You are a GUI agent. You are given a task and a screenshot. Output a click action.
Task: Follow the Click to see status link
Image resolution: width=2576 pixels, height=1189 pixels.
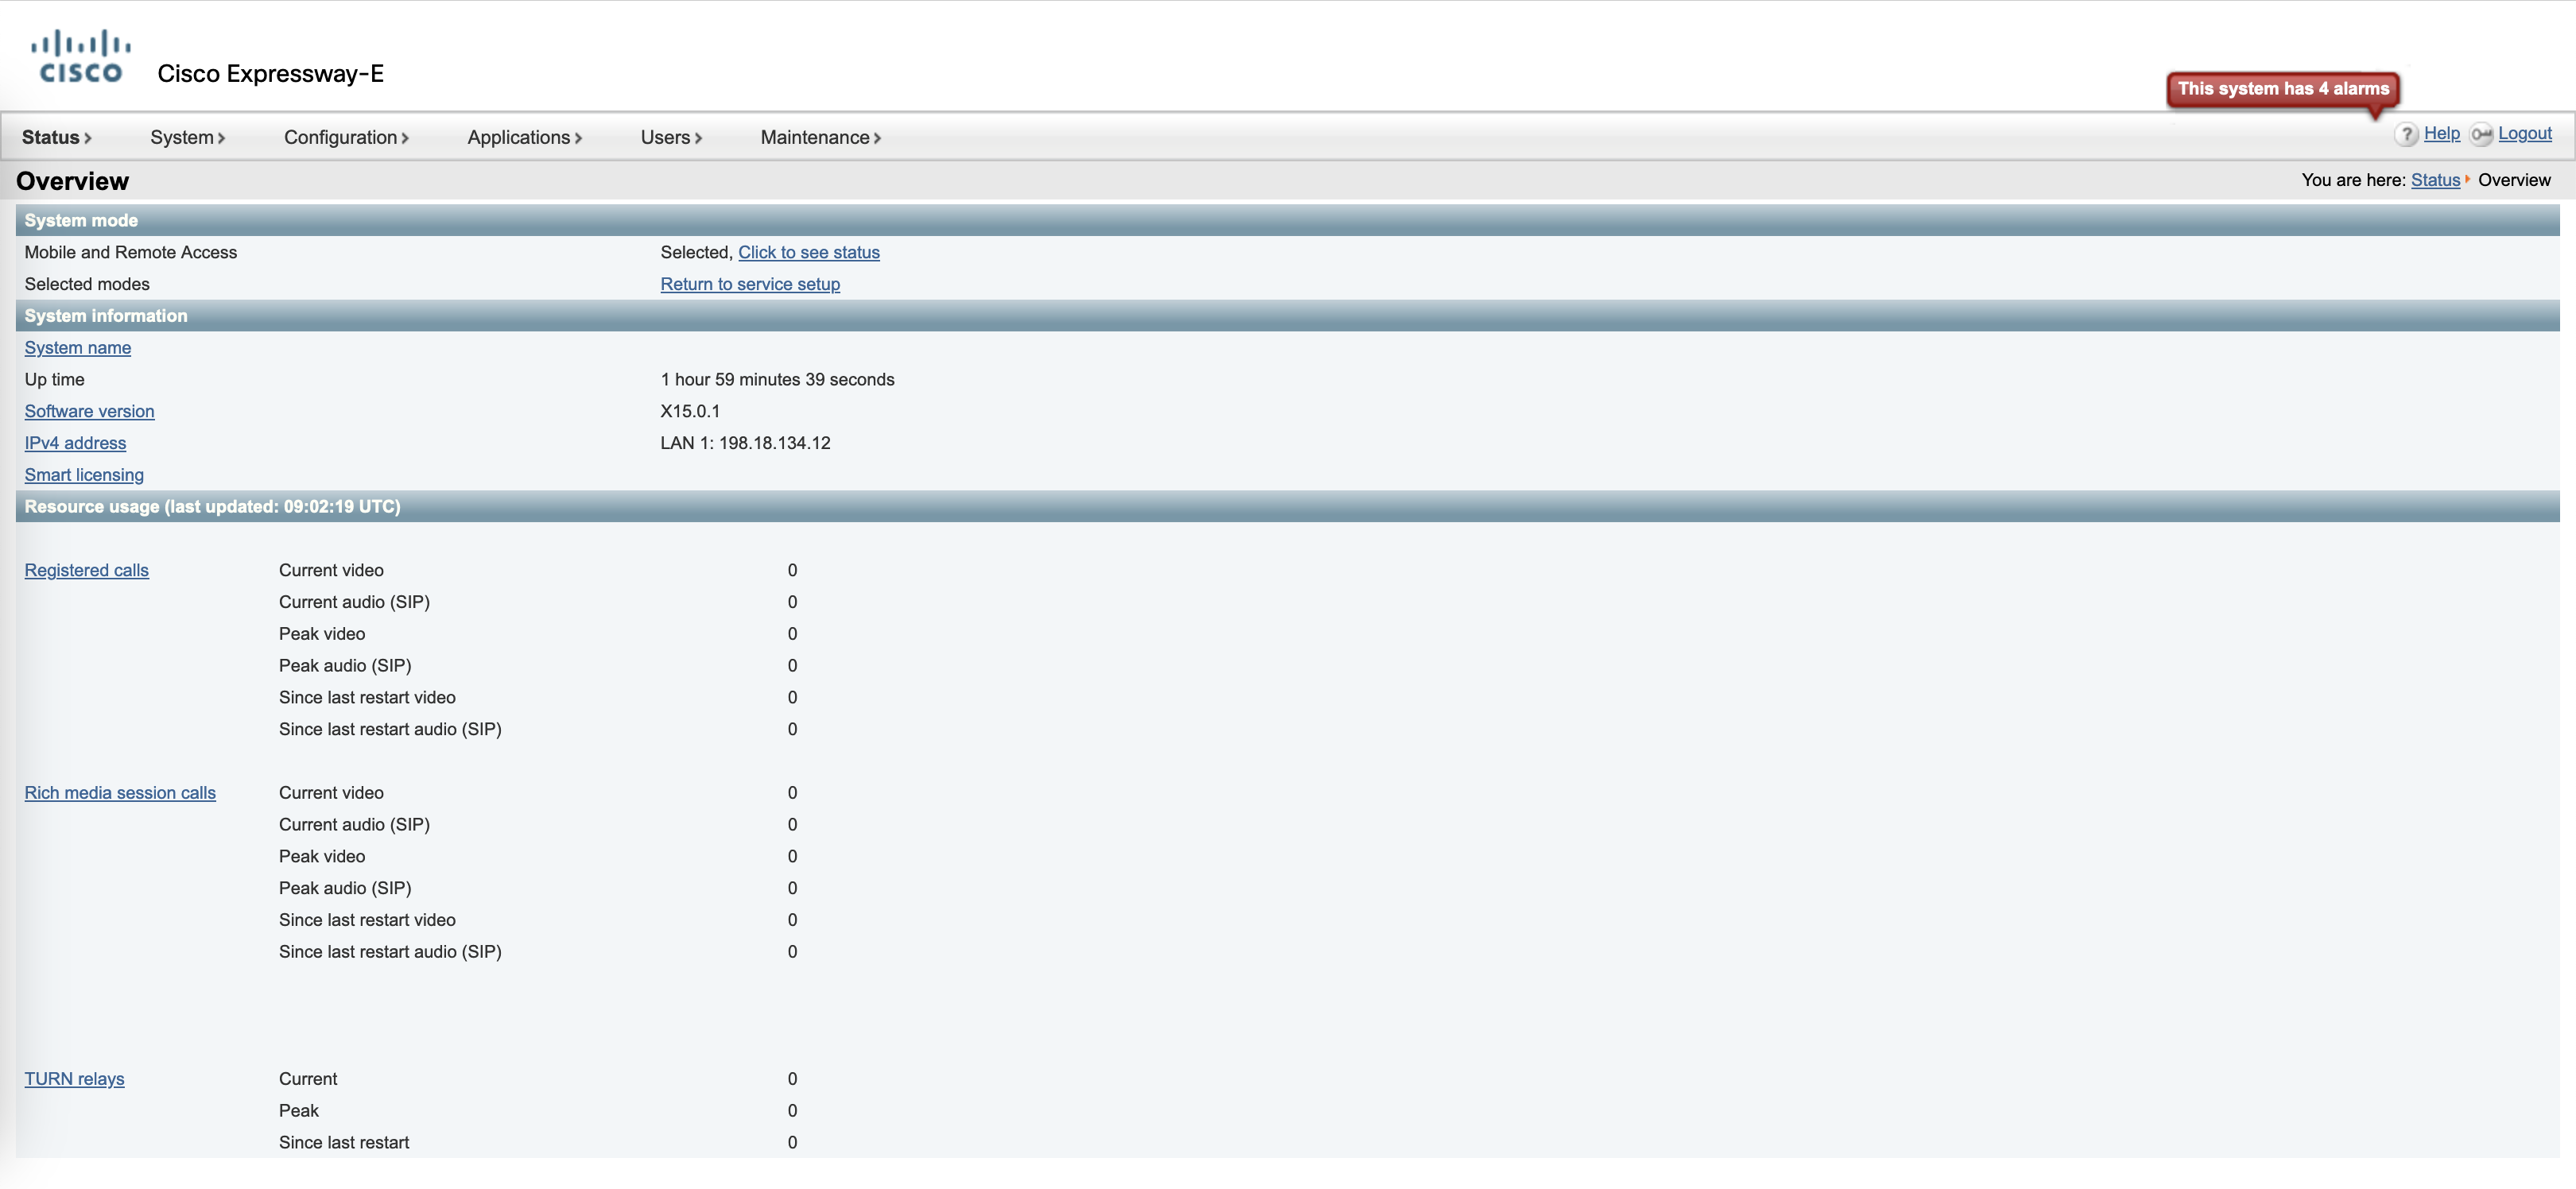coord(808,253)
